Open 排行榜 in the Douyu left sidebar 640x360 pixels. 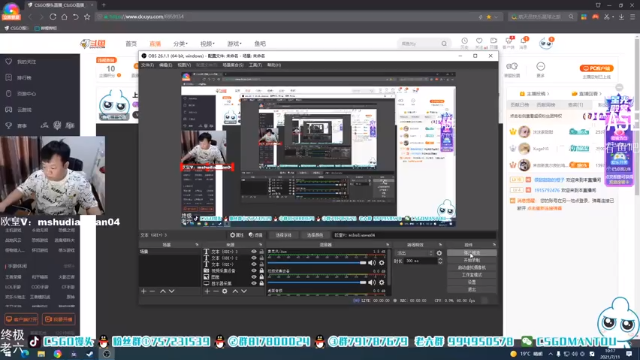[24, 78]
